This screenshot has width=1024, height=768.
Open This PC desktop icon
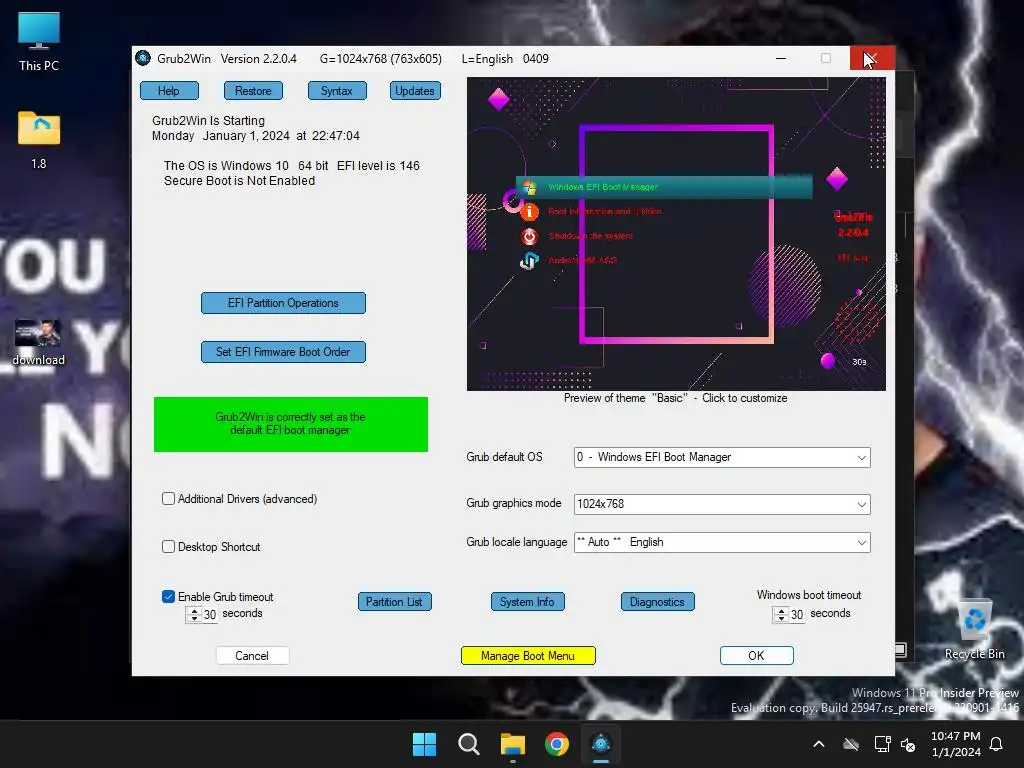coord(39,41)
